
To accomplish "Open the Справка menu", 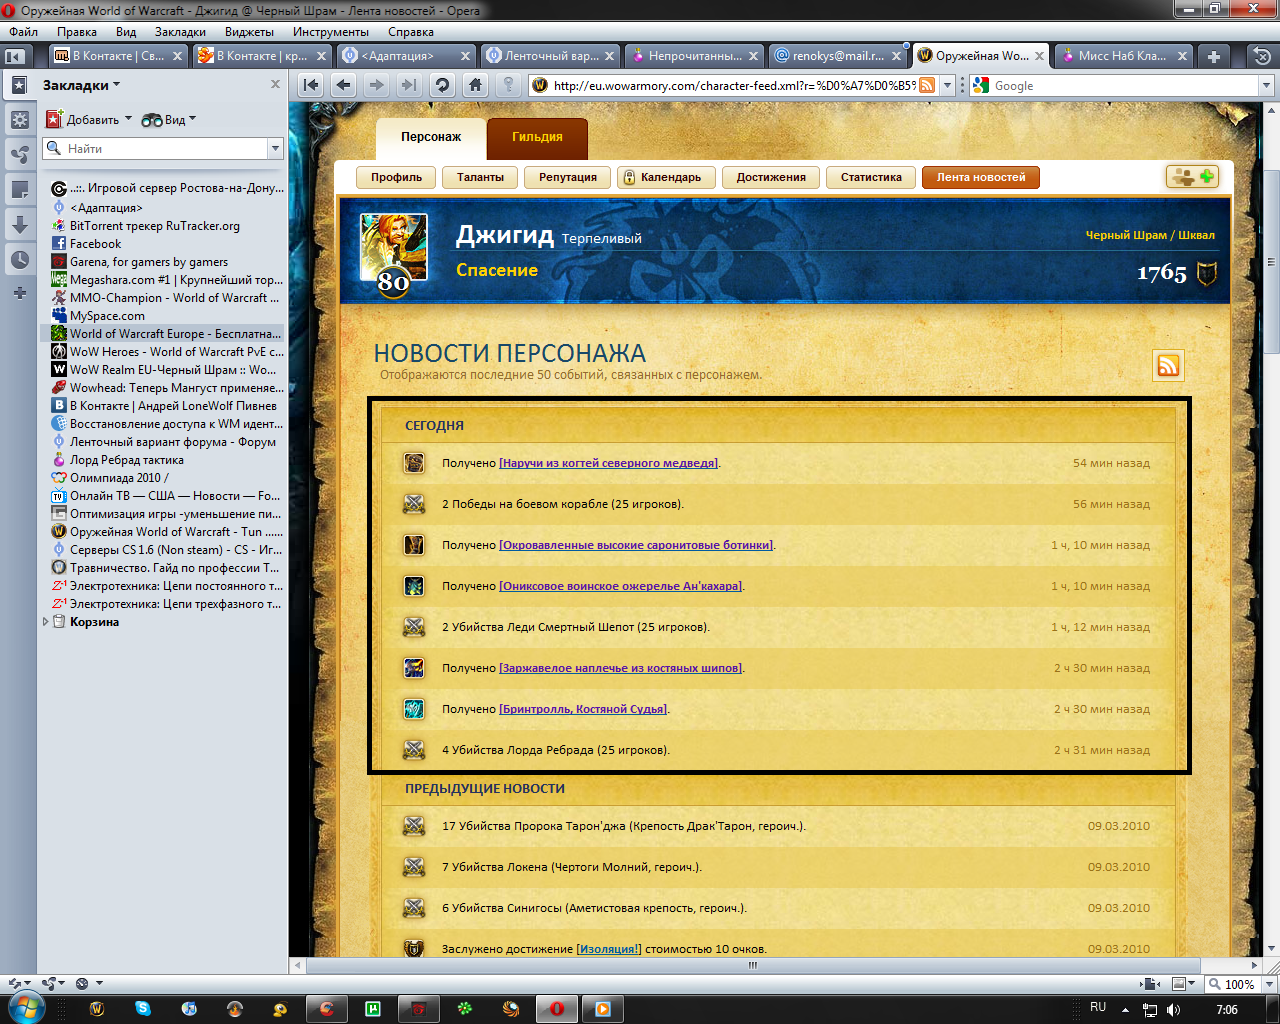I will pyautogui.click(x=411, y=32).
